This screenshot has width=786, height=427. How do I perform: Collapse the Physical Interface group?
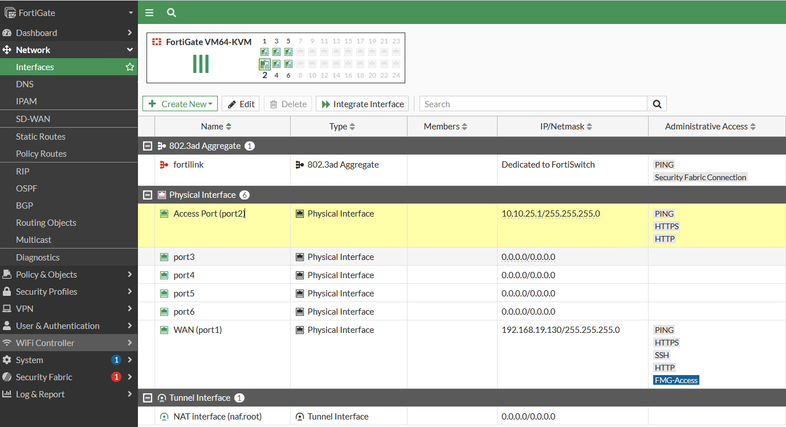pos(147,195)
